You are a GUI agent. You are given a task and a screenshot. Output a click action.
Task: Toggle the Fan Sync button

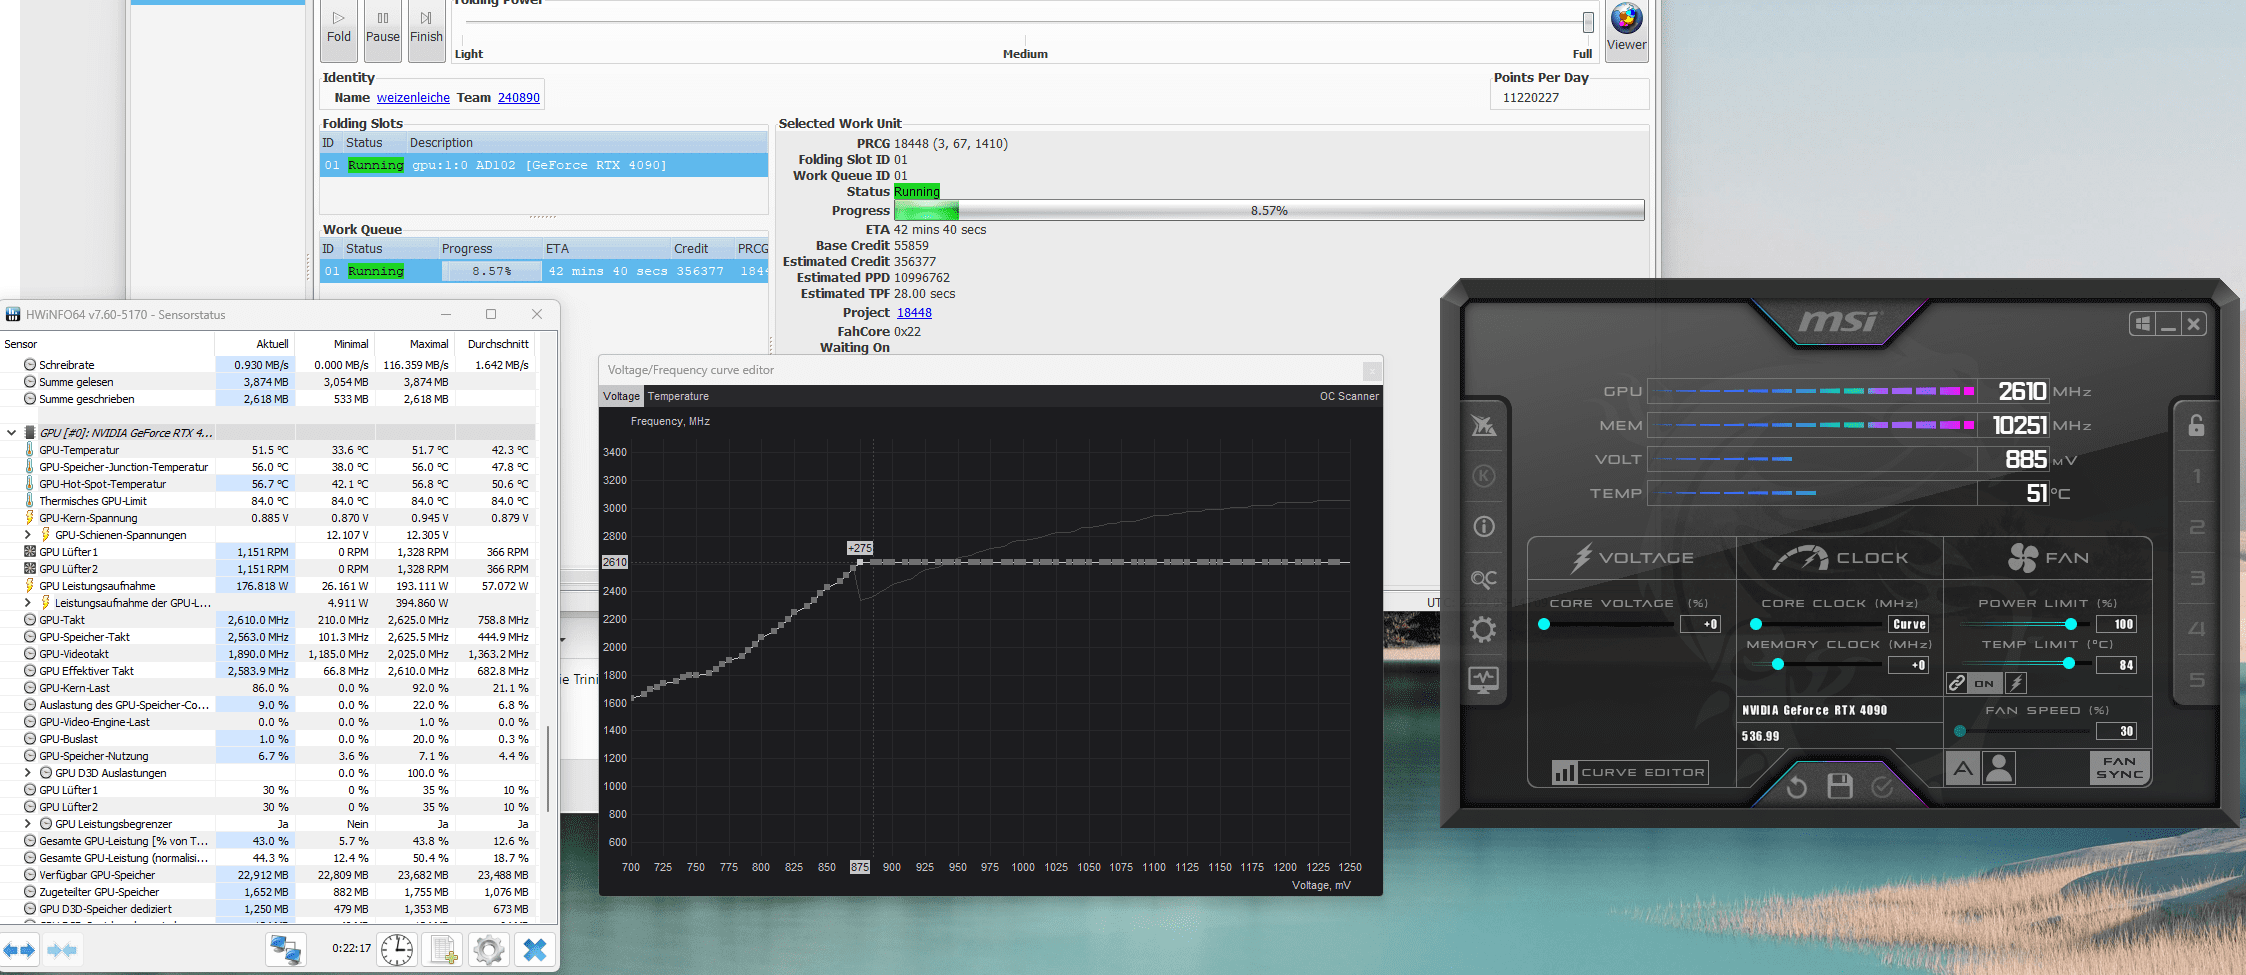(x=2119, y=768)
